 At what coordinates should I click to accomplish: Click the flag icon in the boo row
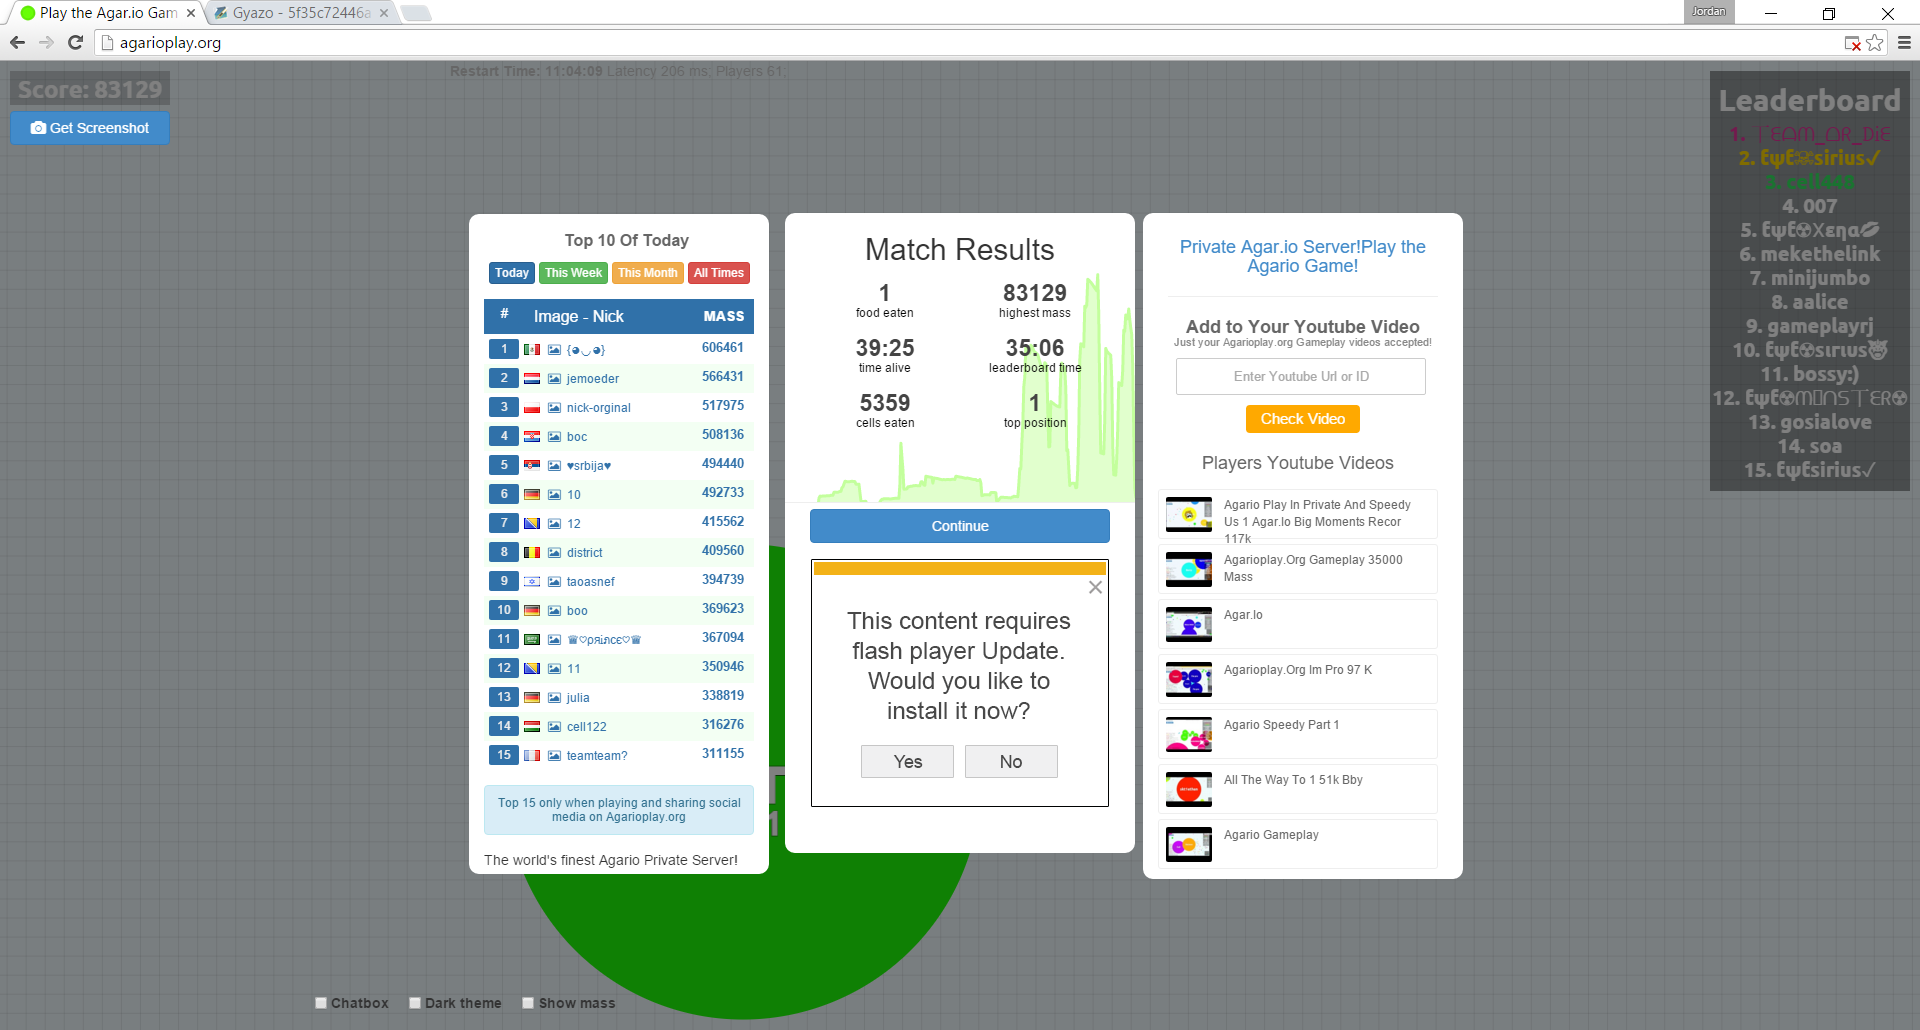(x=532, y=611)
